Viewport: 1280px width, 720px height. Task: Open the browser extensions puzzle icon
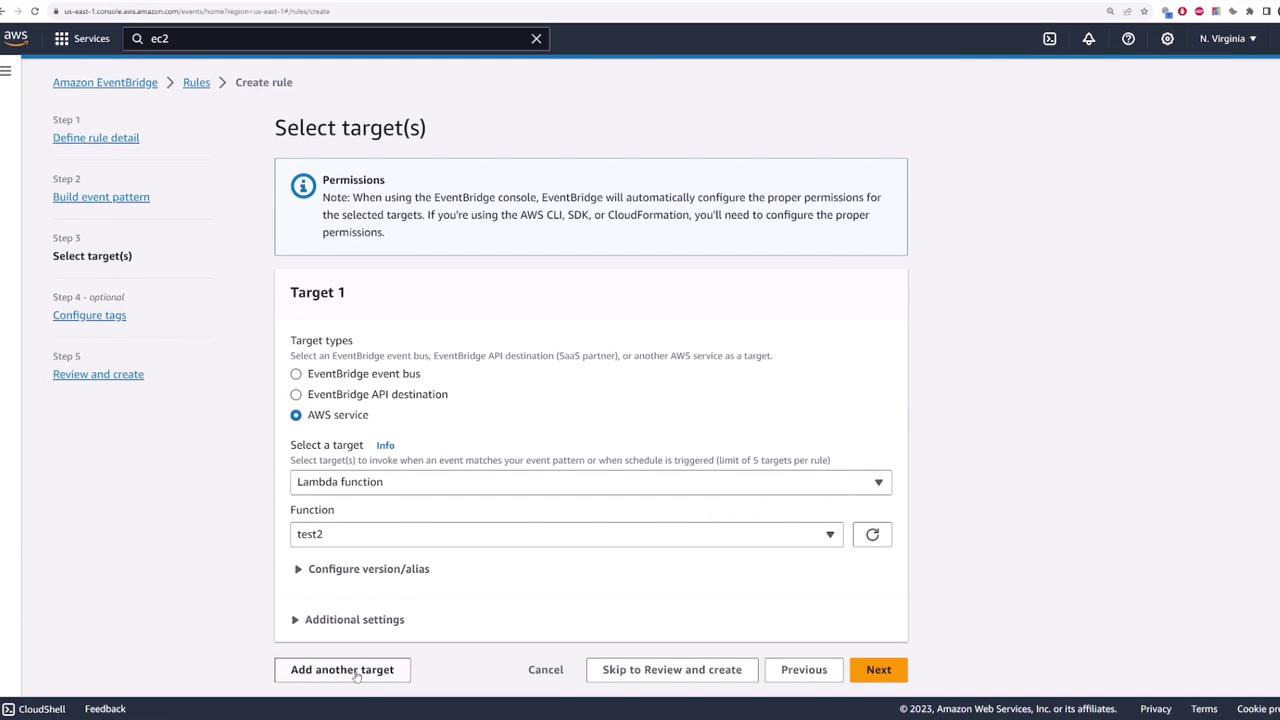[x=1249, y=11]
